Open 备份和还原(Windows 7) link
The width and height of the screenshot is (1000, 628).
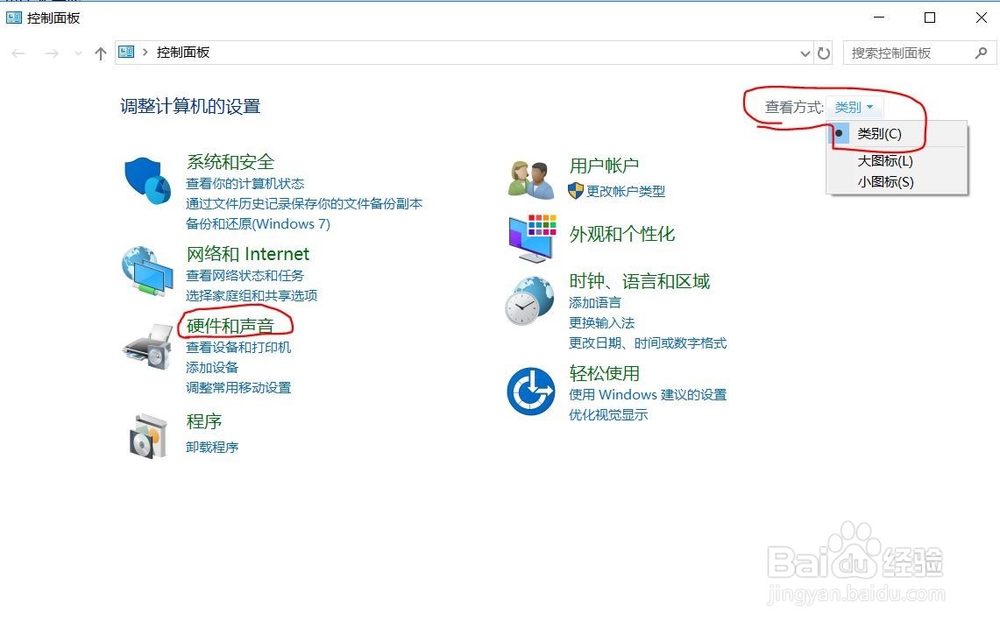coord(258,224)
